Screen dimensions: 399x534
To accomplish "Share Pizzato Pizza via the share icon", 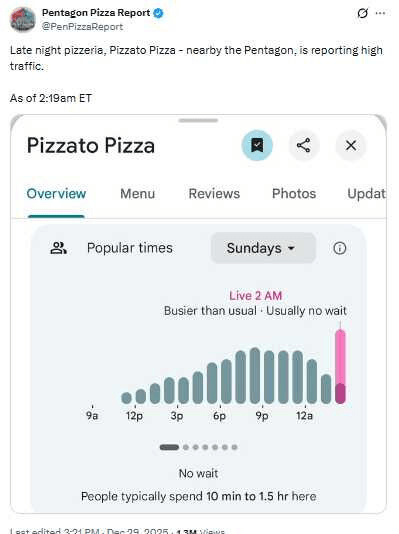I will pyautogui.click(x=303, y=145).
